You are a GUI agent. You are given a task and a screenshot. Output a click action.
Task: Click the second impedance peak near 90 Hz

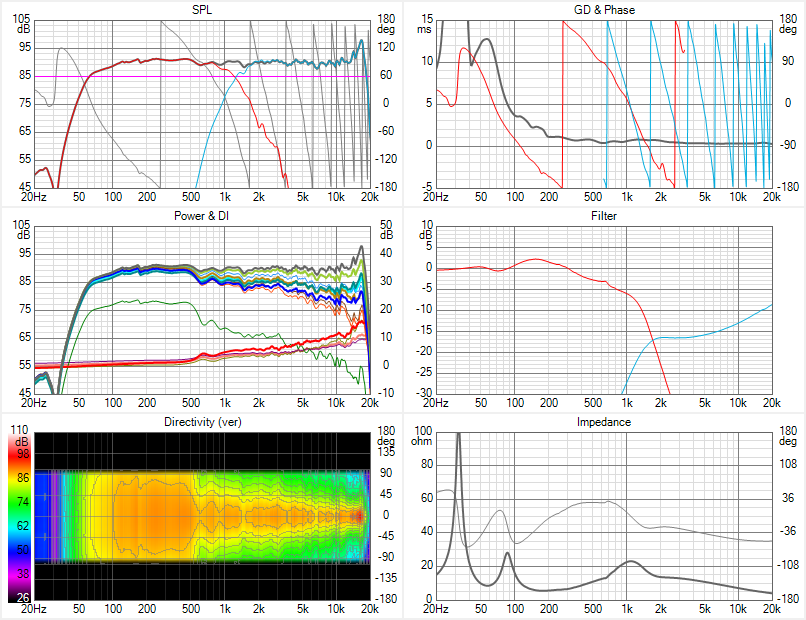507,554
